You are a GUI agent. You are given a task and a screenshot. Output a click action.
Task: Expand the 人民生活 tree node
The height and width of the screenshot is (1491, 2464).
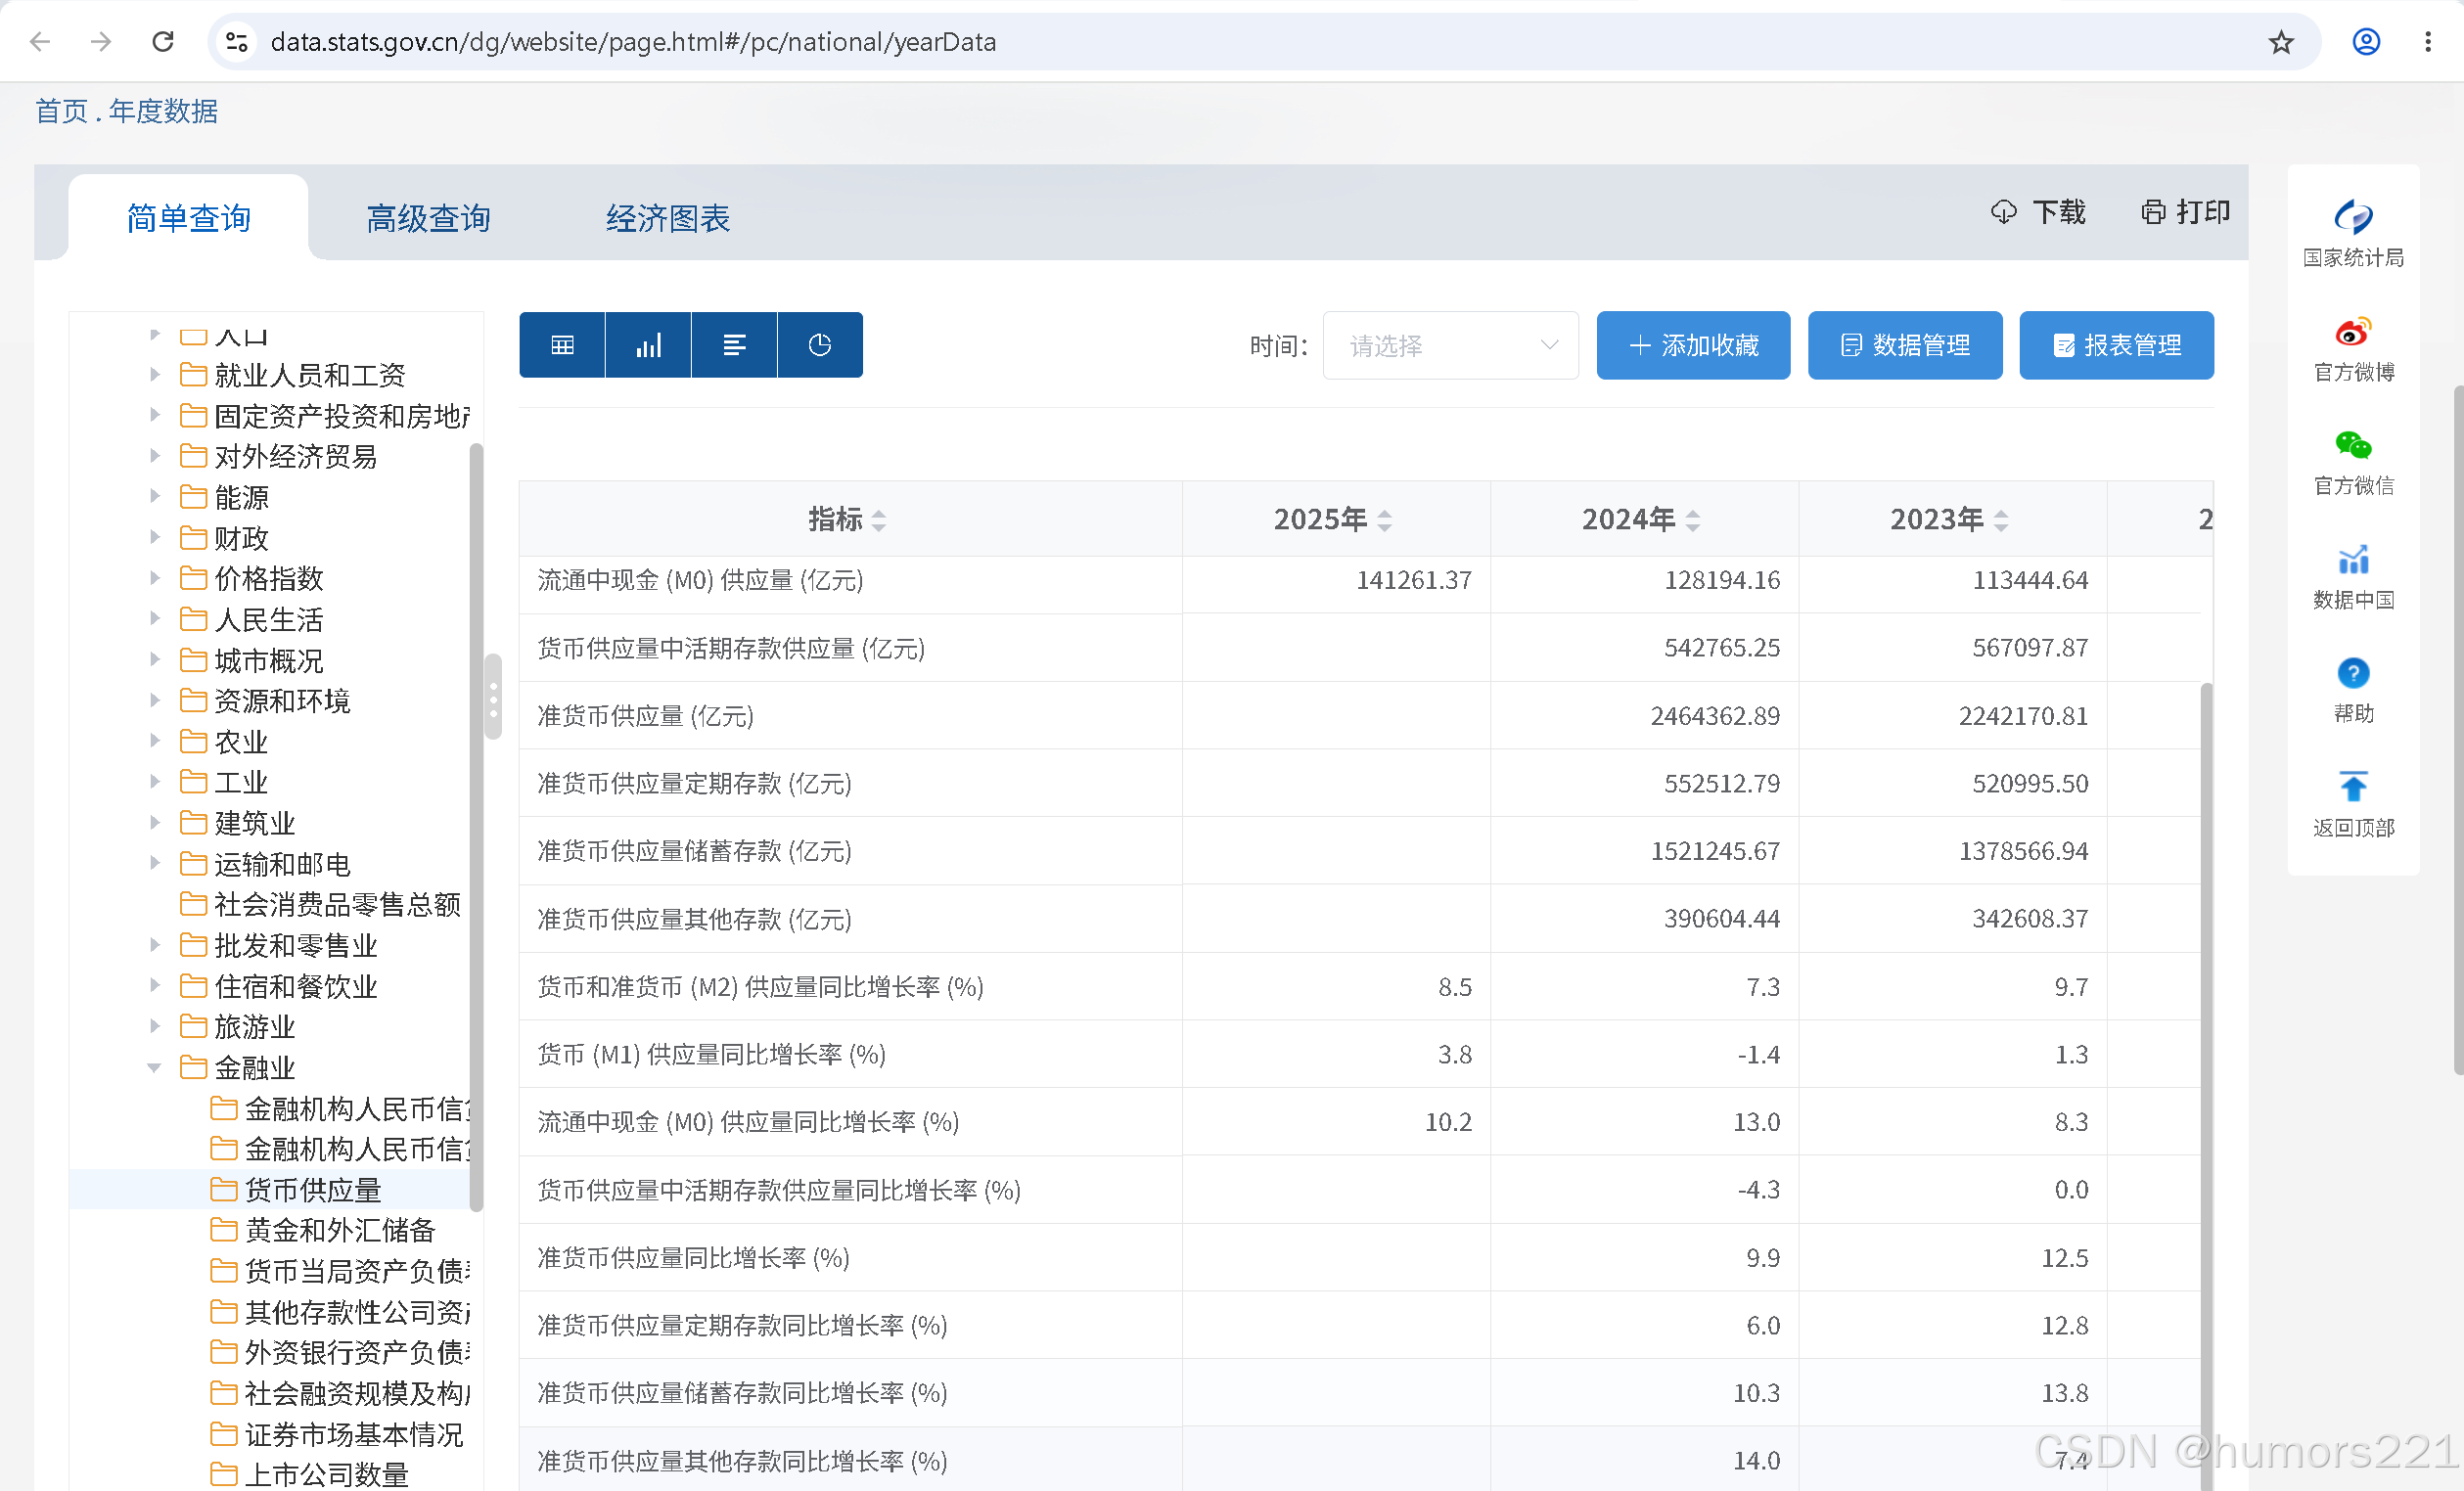(x=155, y=619)
